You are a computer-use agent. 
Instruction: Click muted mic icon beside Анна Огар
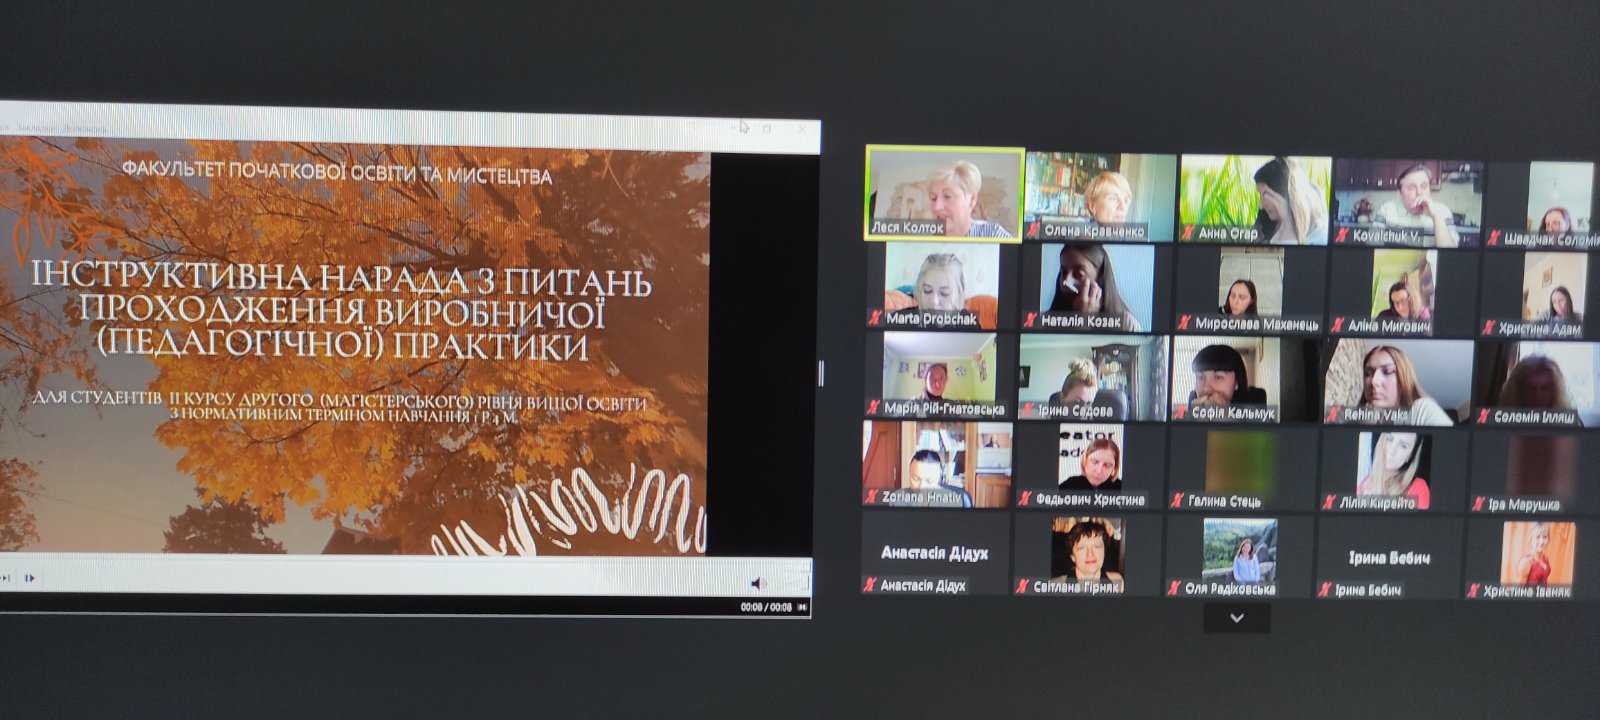1188,235
